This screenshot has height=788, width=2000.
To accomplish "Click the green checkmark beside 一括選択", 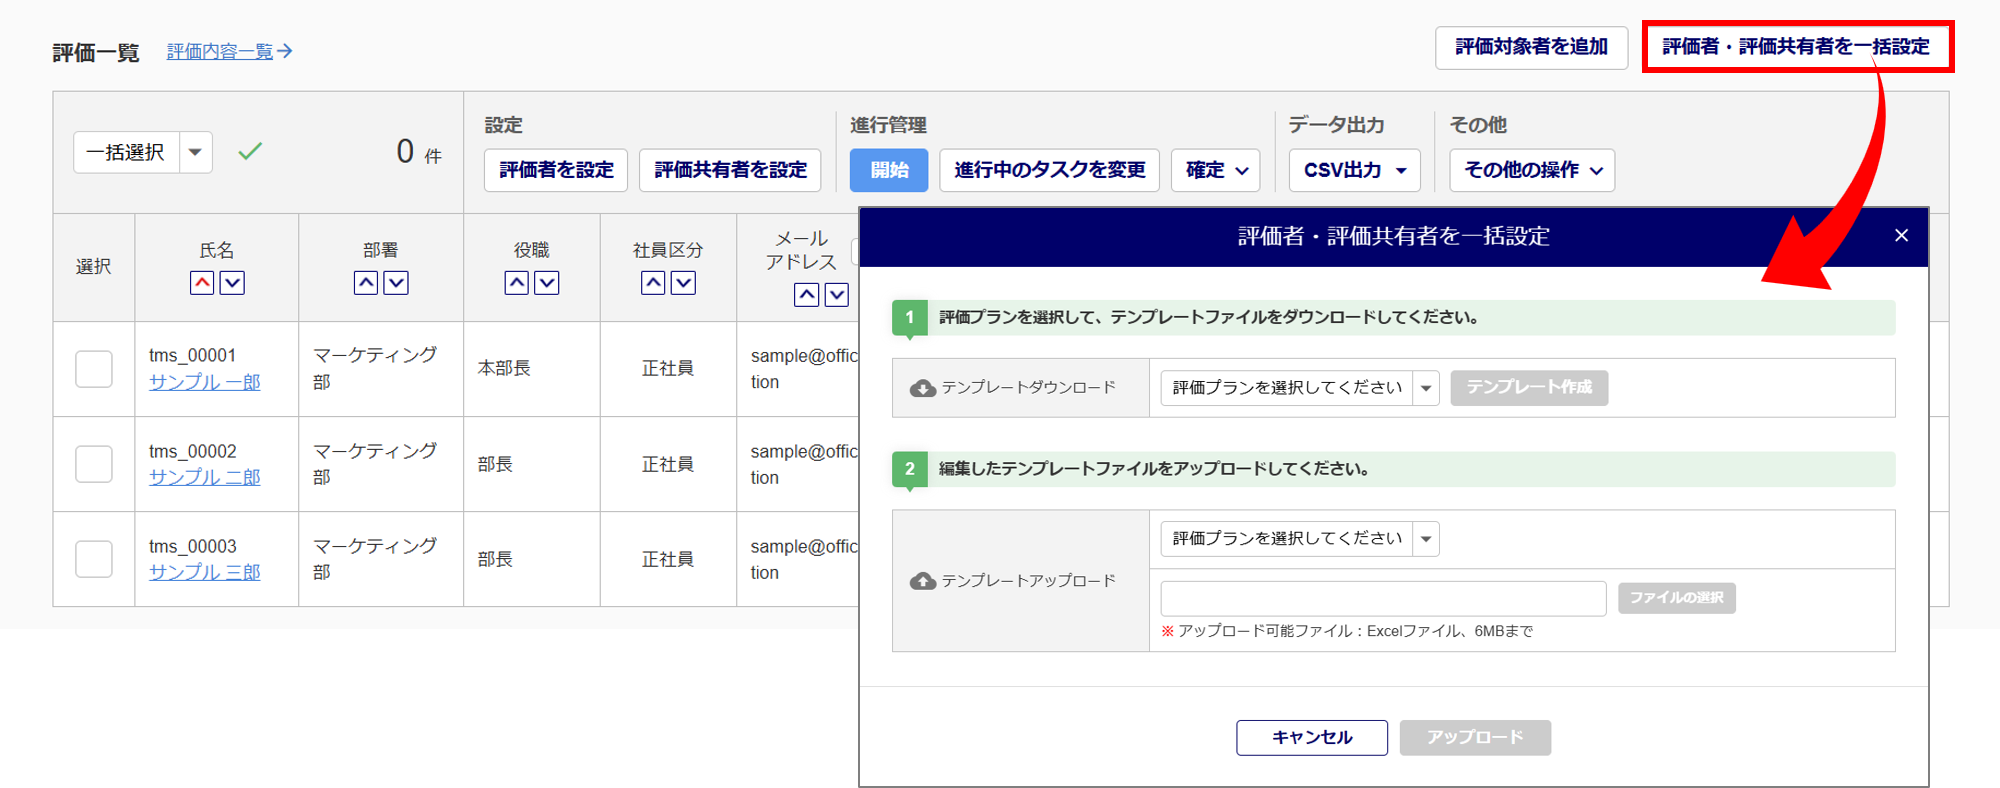I will coord(250,151).
